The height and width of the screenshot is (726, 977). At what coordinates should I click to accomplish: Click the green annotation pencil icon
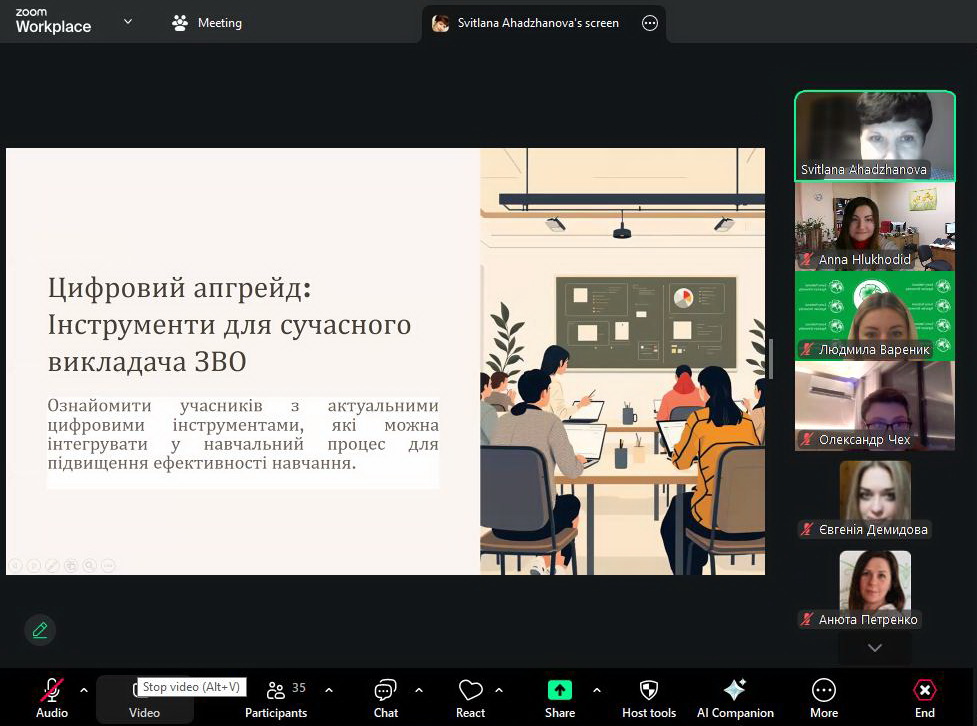40,630
